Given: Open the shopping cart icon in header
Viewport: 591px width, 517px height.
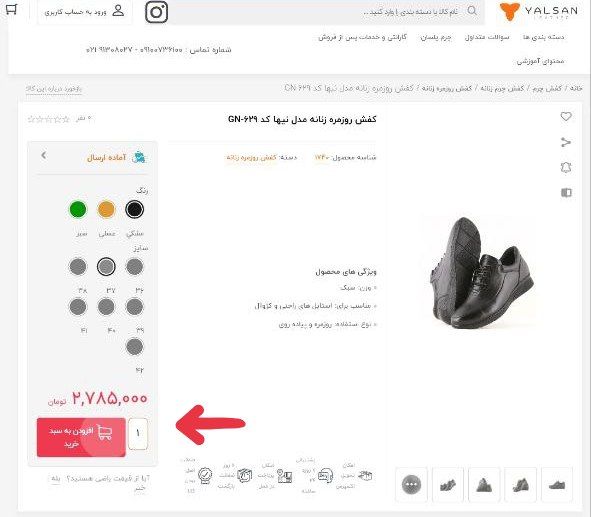Looking at the screenshot, I should [x=12, y=9].
